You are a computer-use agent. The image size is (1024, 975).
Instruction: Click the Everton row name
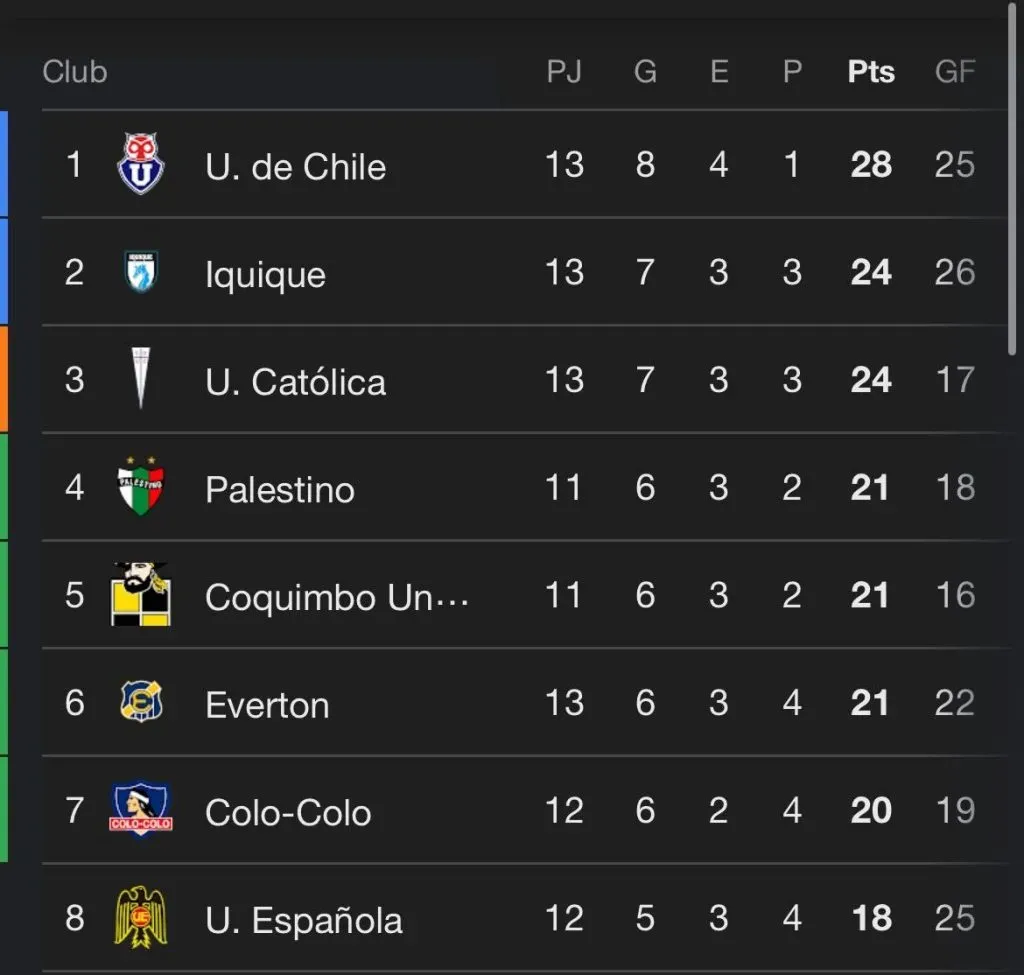point(267,705)
